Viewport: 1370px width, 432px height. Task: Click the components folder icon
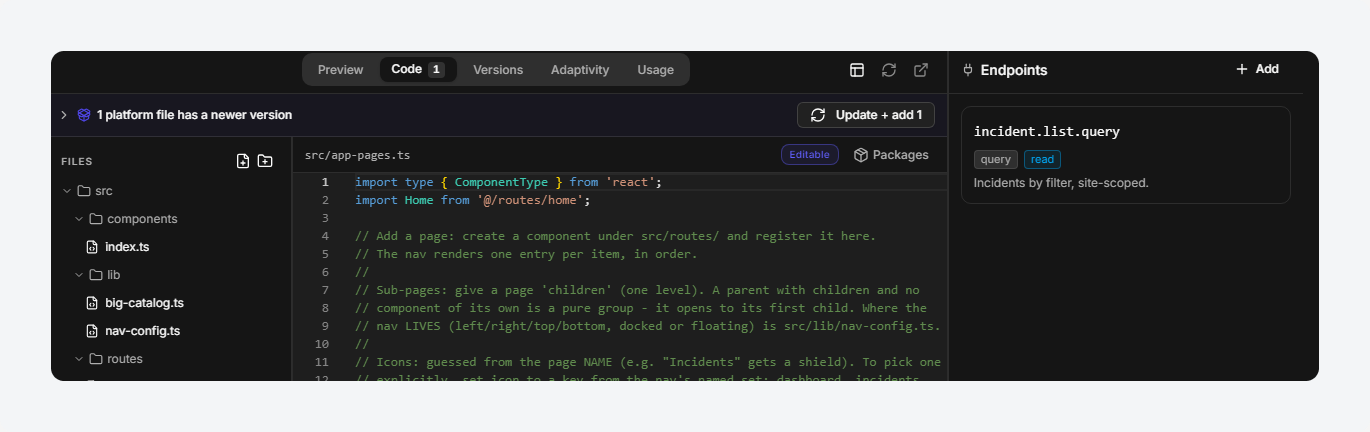point(96,219)
